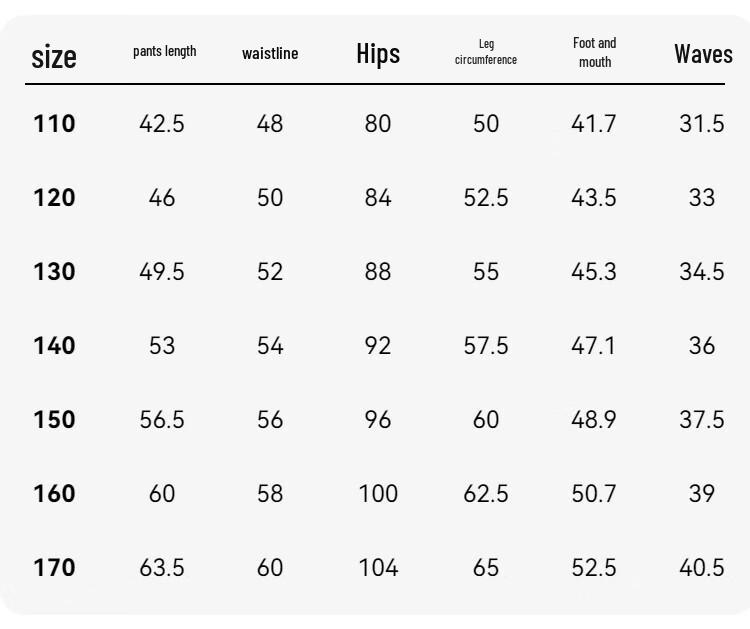
Task: Select the size 140 row label
Action: pyautogui.click(x=54, y=345)
